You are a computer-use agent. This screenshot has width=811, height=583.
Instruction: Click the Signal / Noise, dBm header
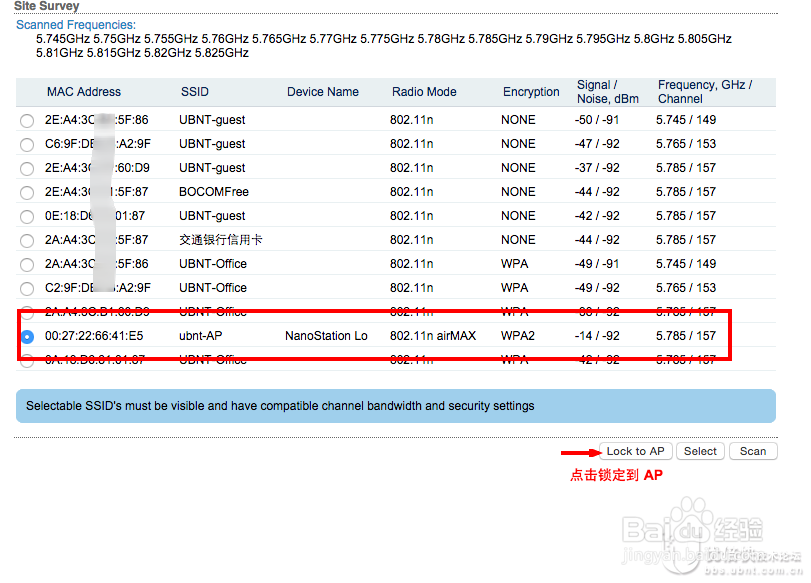coord(608,92)
